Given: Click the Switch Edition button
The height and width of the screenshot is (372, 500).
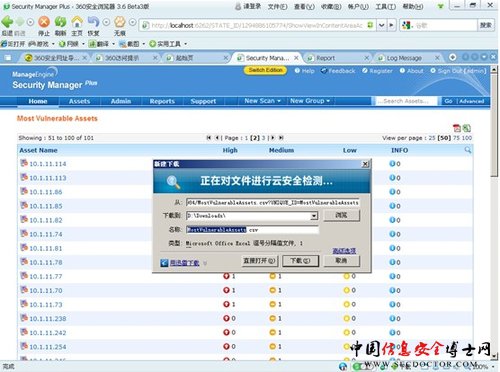Looking at the screenshot, I should [265, 70].
